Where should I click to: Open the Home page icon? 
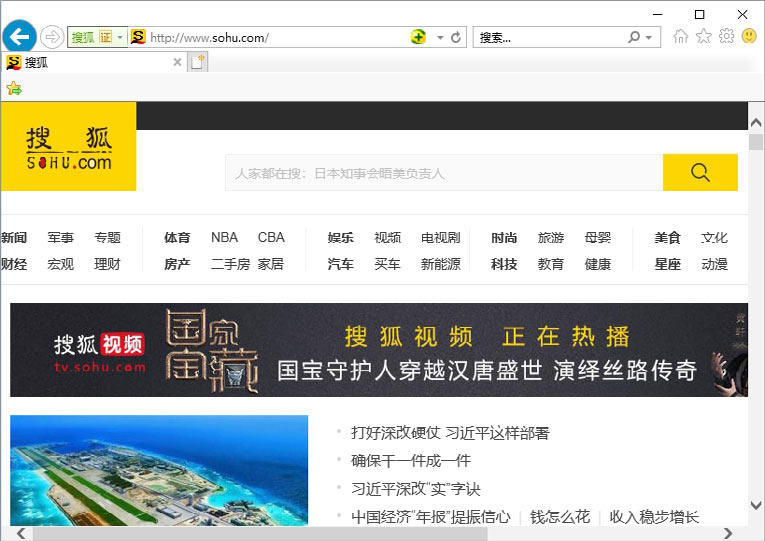click(x=681, y=37)
